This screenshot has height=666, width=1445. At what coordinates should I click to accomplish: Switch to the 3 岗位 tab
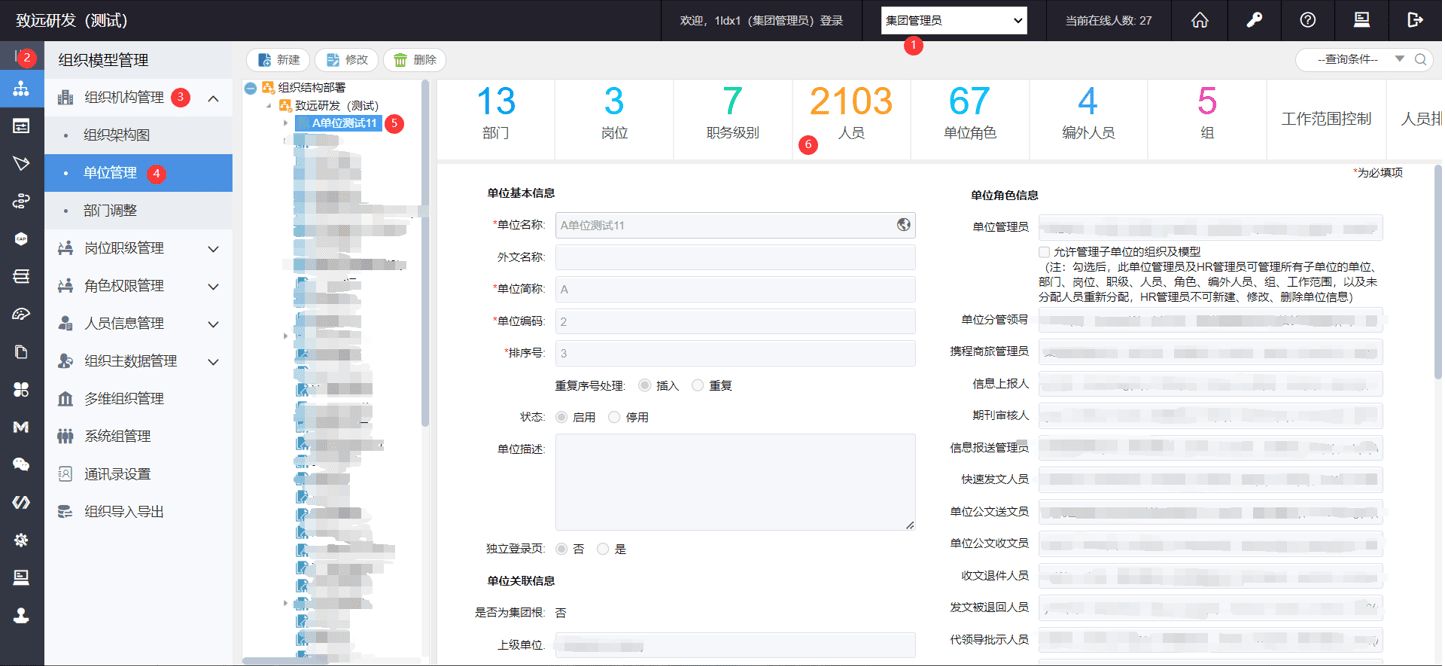(614, 119)
